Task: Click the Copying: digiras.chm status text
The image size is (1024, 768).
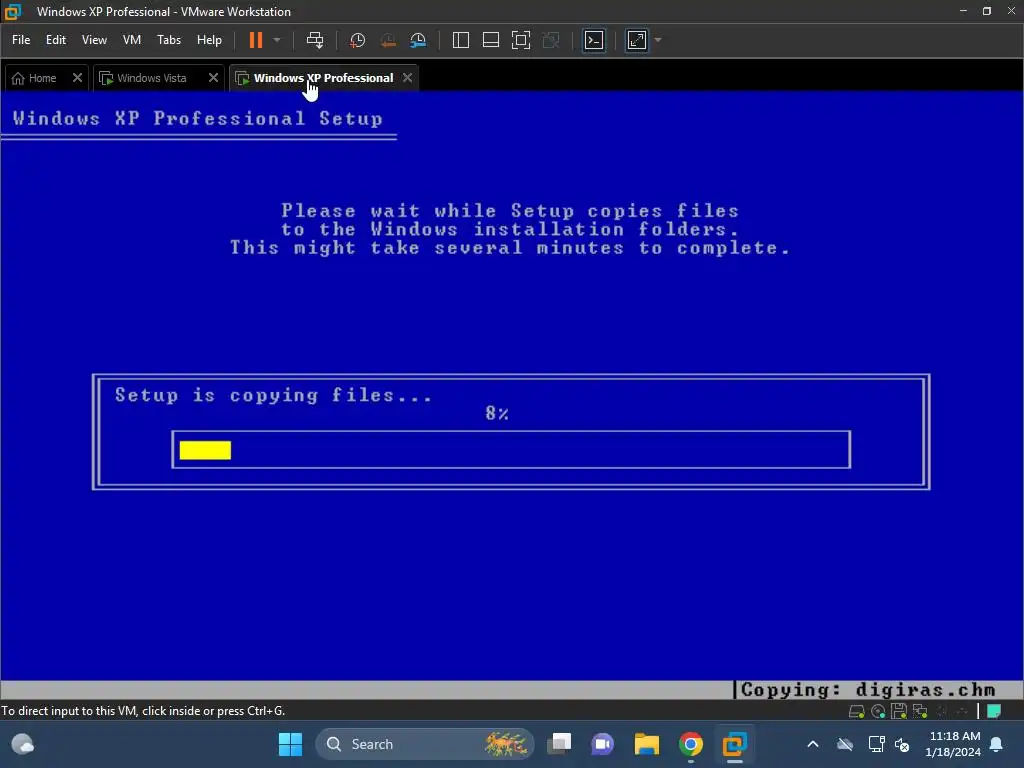Action: pos(868,690)
